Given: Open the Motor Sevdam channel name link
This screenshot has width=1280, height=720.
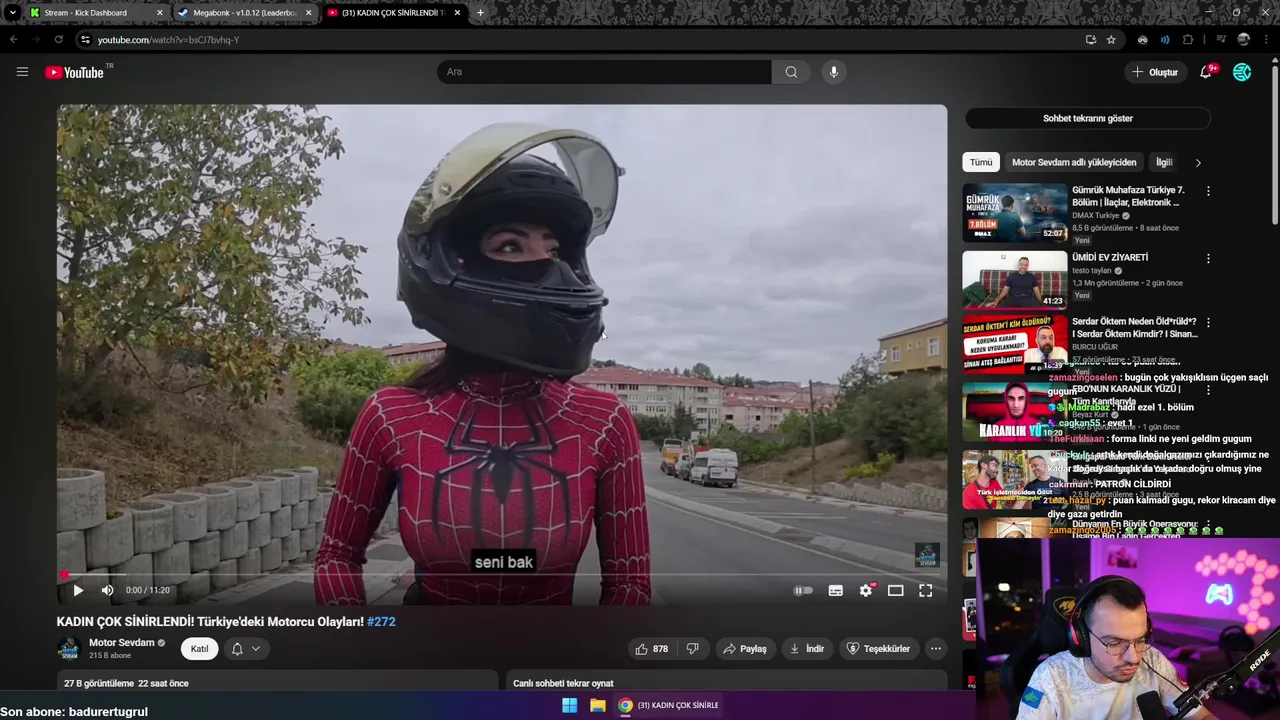Looking at the screenshot, I should click(122, 643).
